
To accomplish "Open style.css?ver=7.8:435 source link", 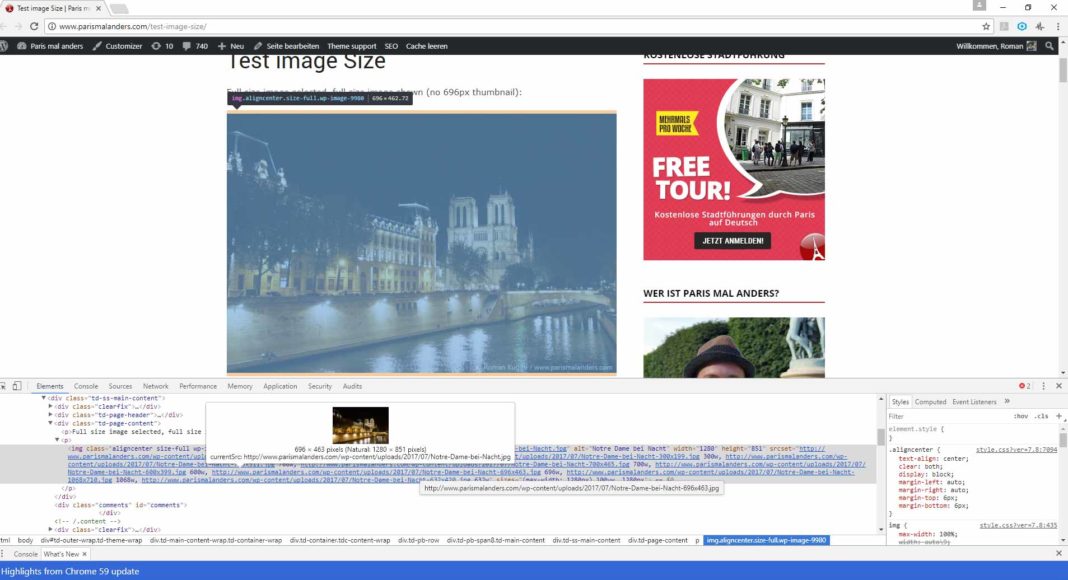I will [1018, 525].
